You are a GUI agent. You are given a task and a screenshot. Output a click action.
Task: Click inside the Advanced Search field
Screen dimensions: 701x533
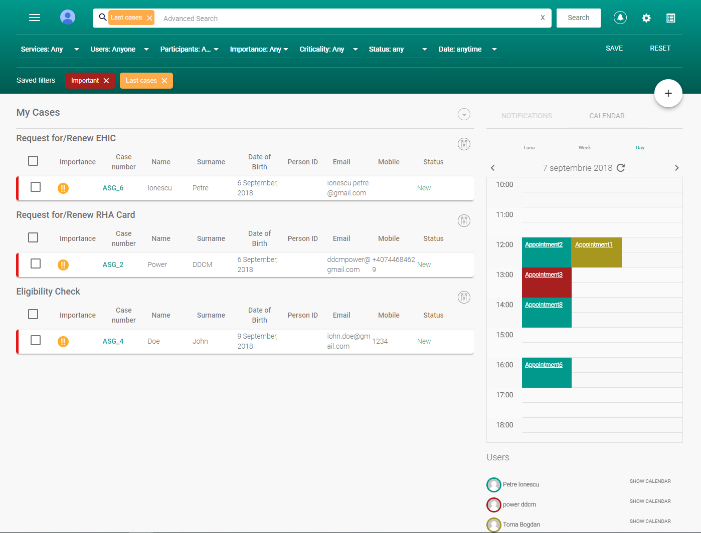tap(340, 18)
